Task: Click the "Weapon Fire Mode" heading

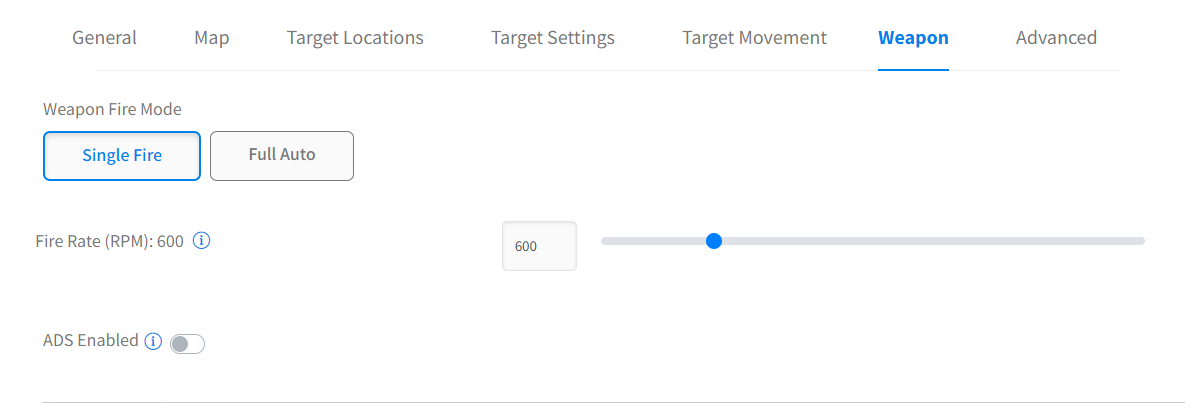Action: [x=112, y=109]
